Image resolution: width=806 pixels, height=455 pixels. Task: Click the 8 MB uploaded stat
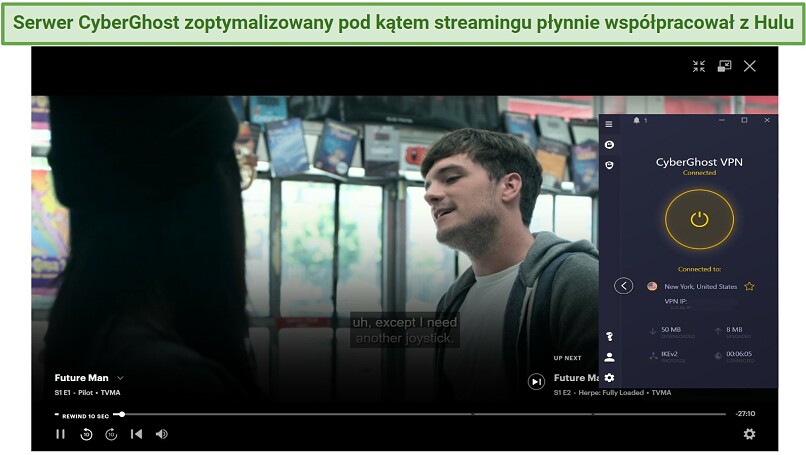coord(734,330)
